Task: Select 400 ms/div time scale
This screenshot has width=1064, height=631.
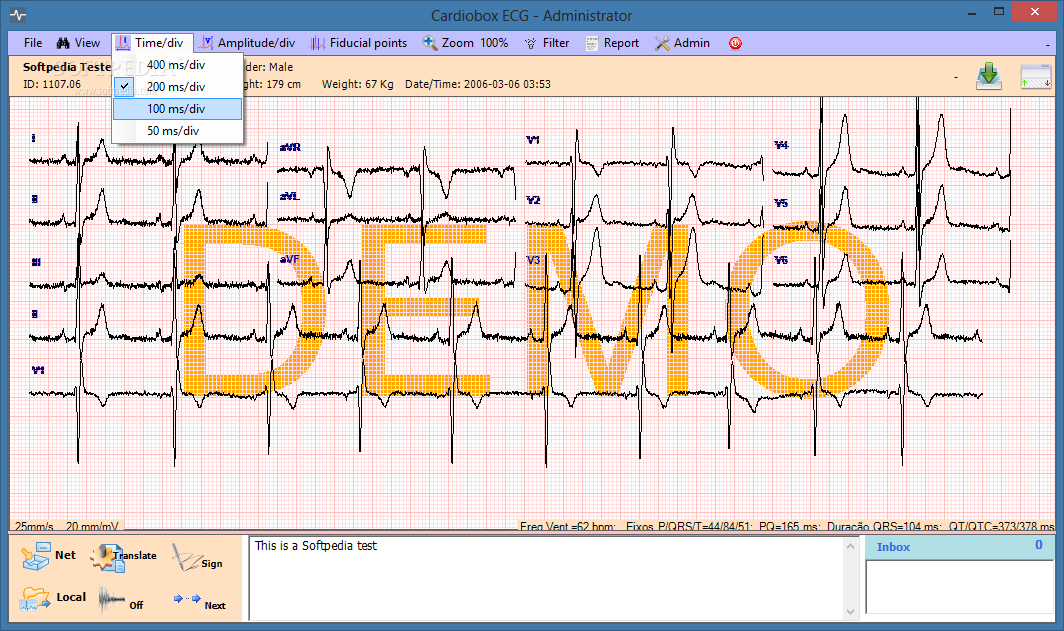Action: tap(177, 64)
